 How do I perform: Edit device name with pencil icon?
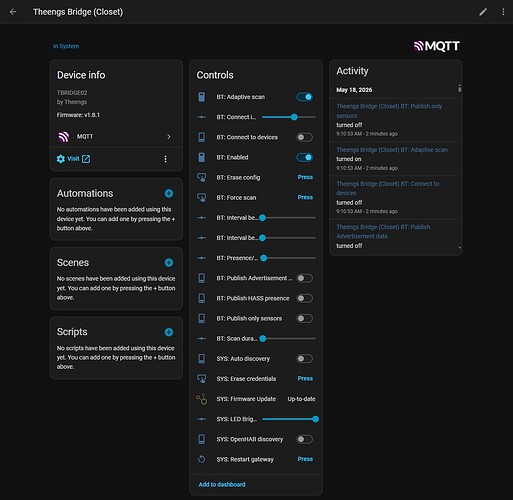click(x=483, y=12)
